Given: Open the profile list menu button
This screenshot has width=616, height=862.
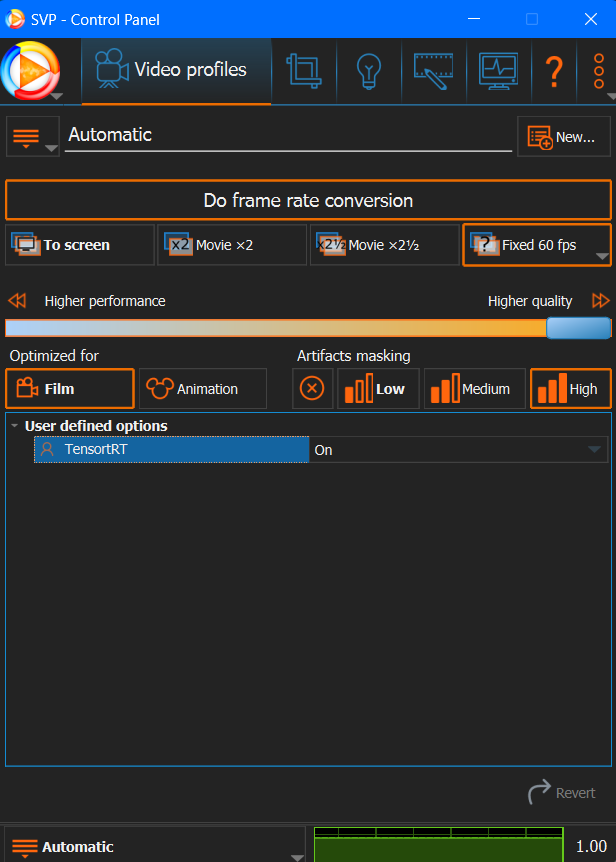Looking at the screenshot, I should click(32, 136).
